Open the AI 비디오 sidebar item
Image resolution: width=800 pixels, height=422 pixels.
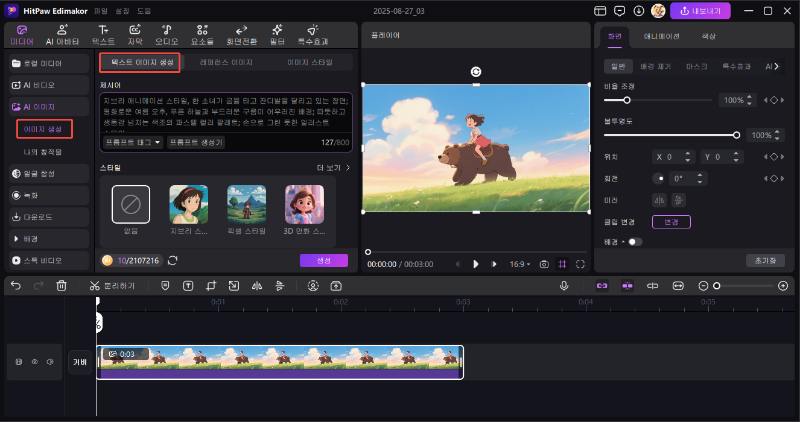tap(49, 85)
